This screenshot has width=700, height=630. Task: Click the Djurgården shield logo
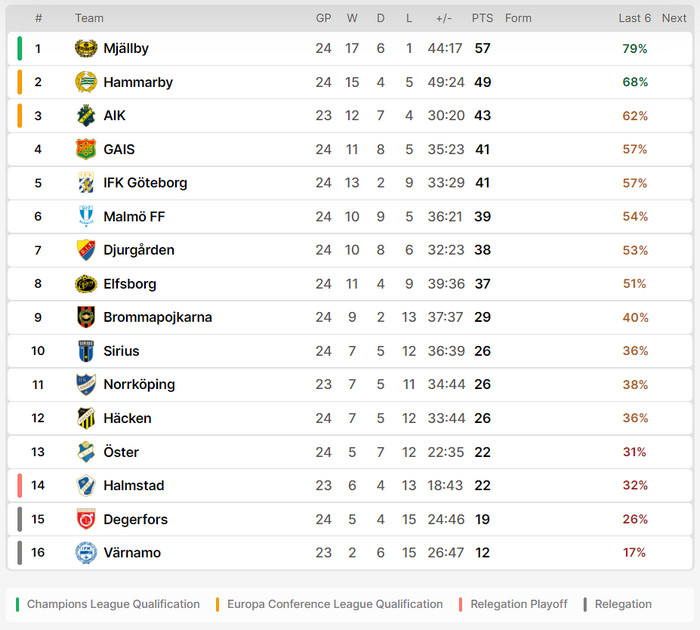[86, 250]
